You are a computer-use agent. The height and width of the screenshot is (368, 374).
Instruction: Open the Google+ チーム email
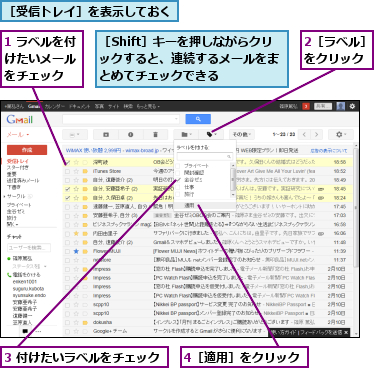(208, 331)
